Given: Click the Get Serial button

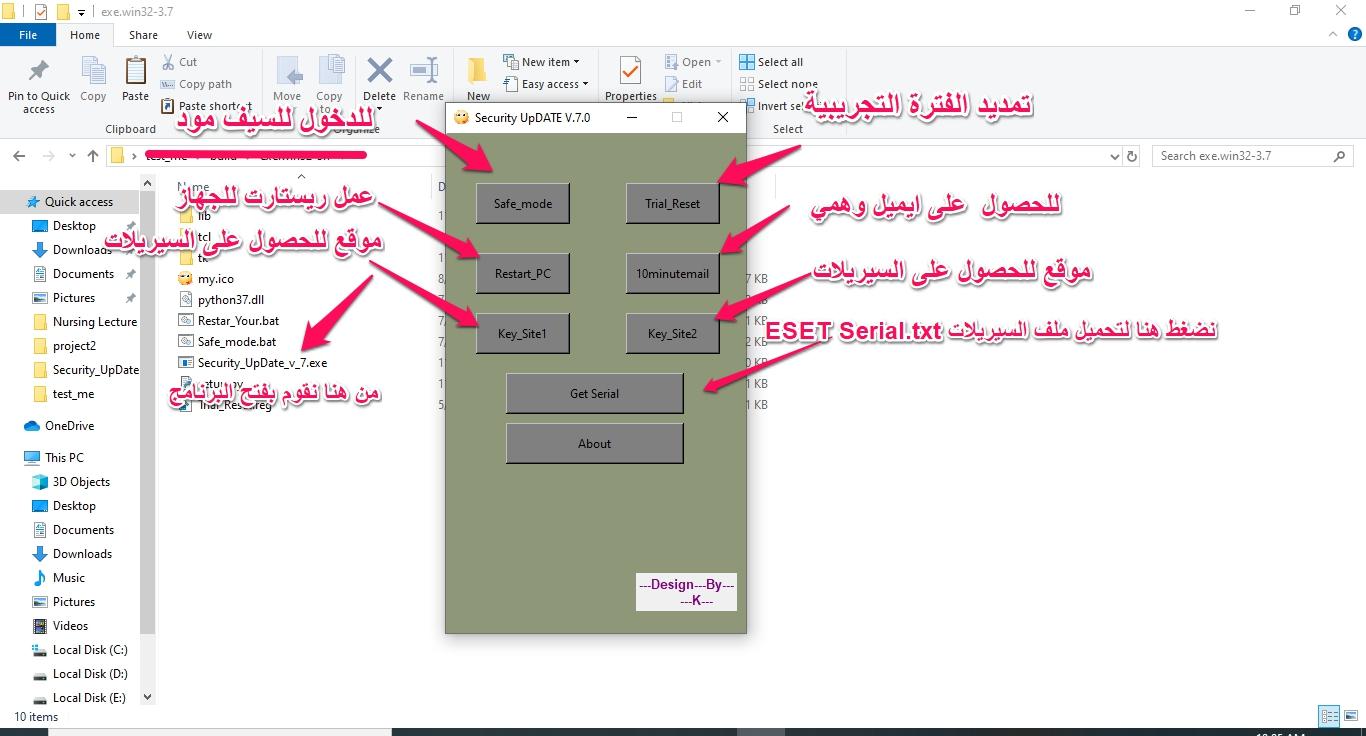Looking at the screenshot, I should pos(594,393).
